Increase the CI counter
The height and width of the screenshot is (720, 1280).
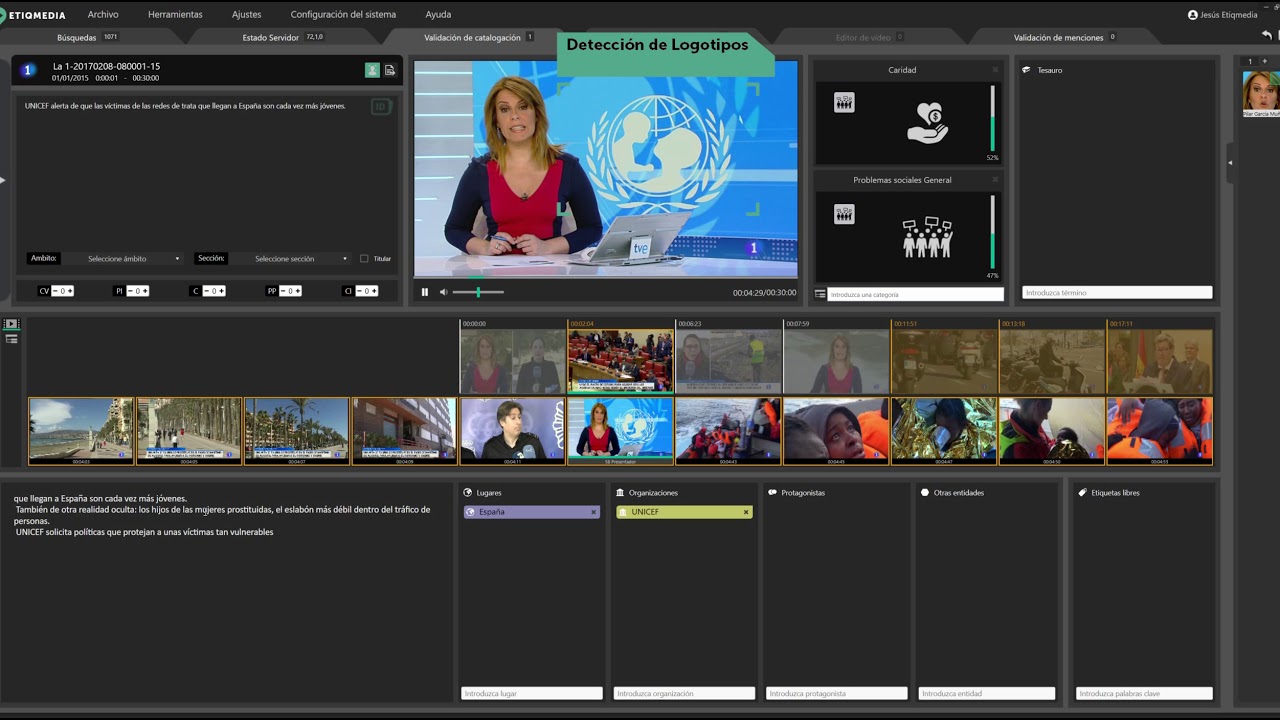[x=373, y=291]
